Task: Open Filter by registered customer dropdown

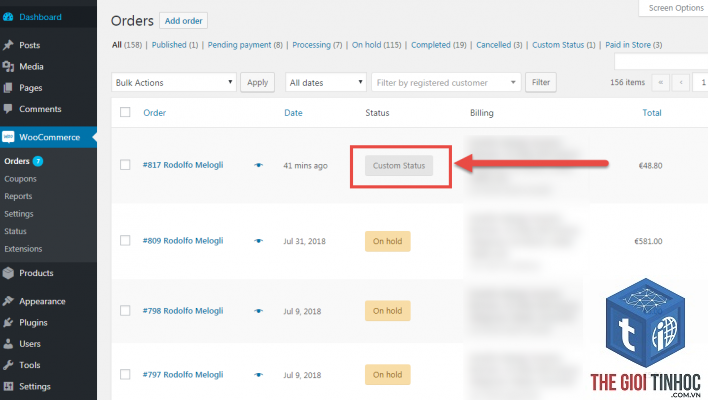Action: (x=446, y=82)
